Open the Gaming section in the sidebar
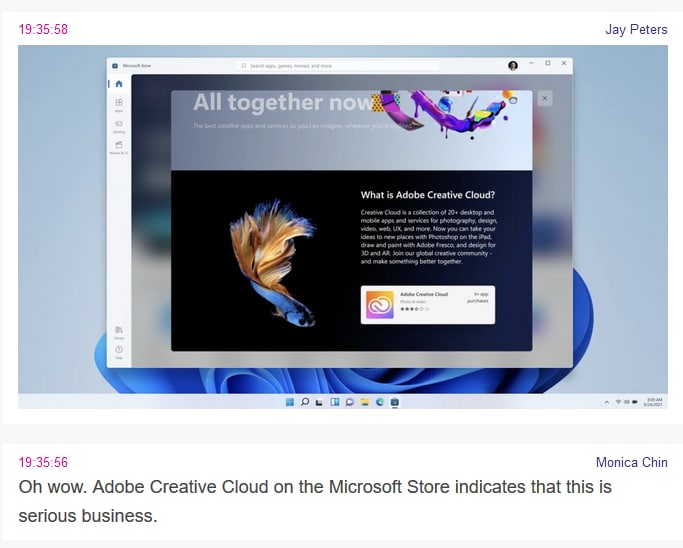 click(x=119, y=126)
